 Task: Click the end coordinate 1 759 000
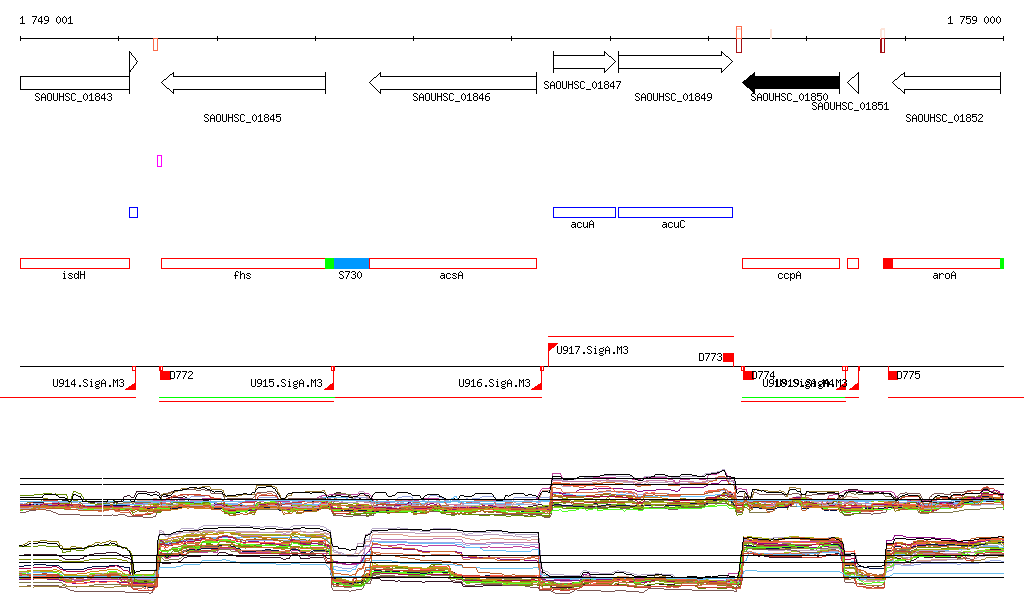tap(974, 20)
